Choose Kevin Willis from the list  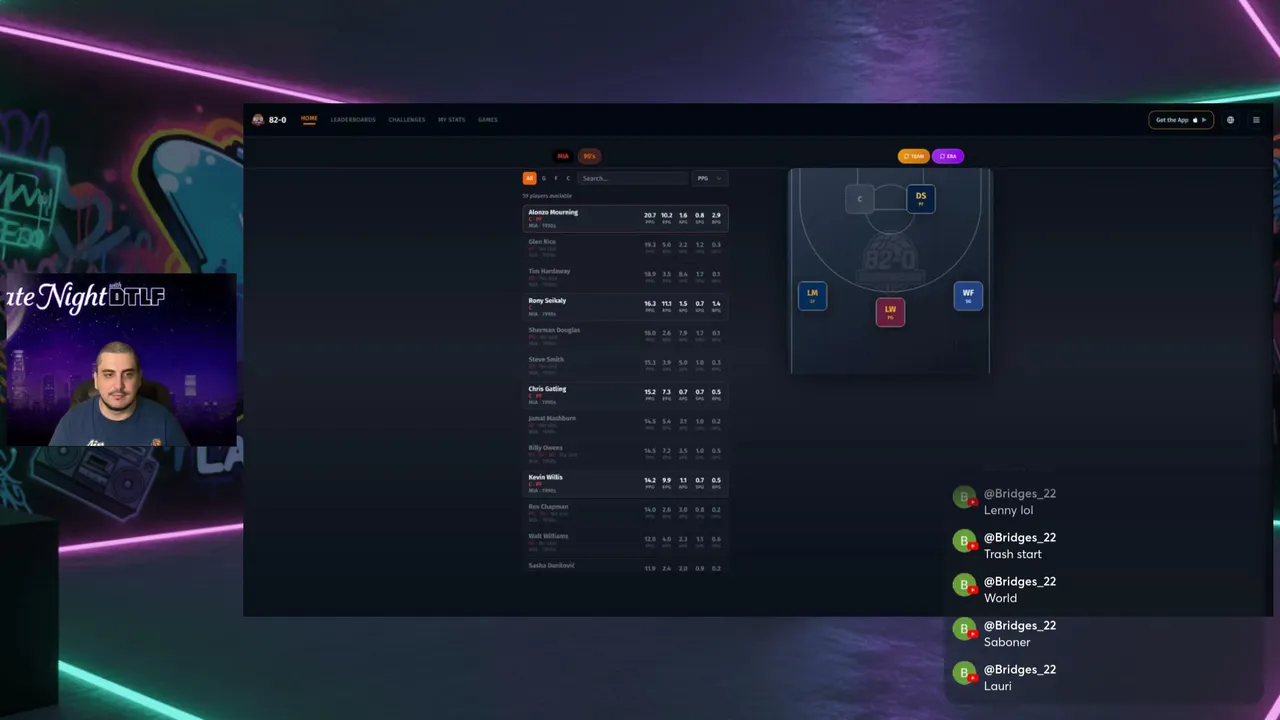(x=625, y=483)
